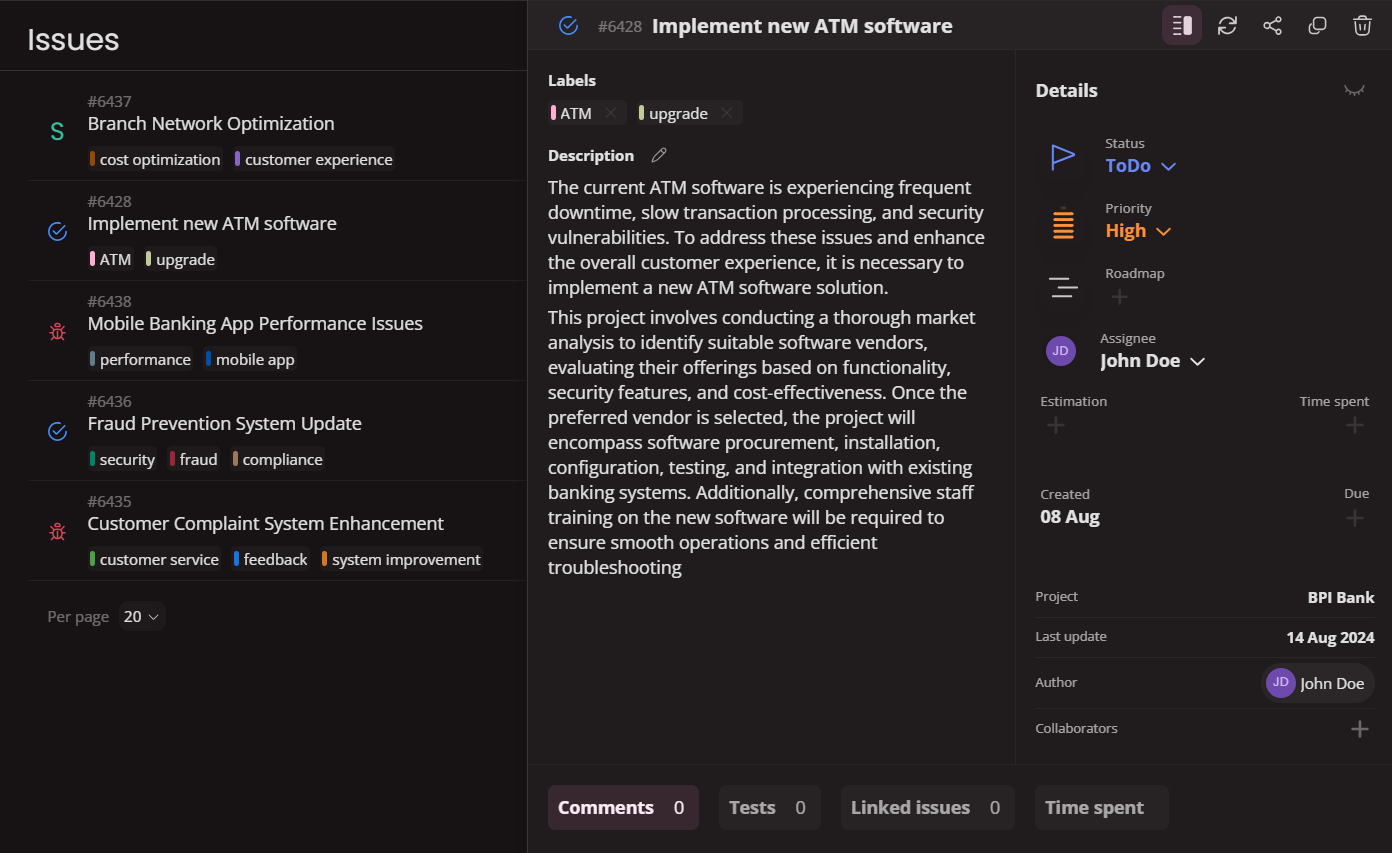Open Customer Complaint System Enhancement issue
Viewport: 1392px width, 853px height.
tap(266, 524)
